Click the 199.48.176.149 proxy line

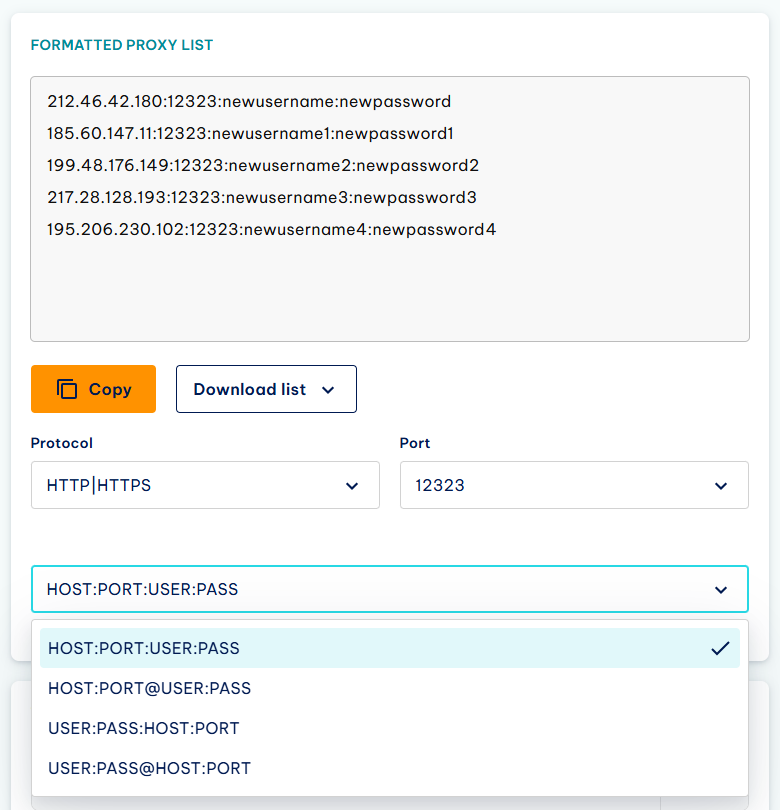pos(263,165)
